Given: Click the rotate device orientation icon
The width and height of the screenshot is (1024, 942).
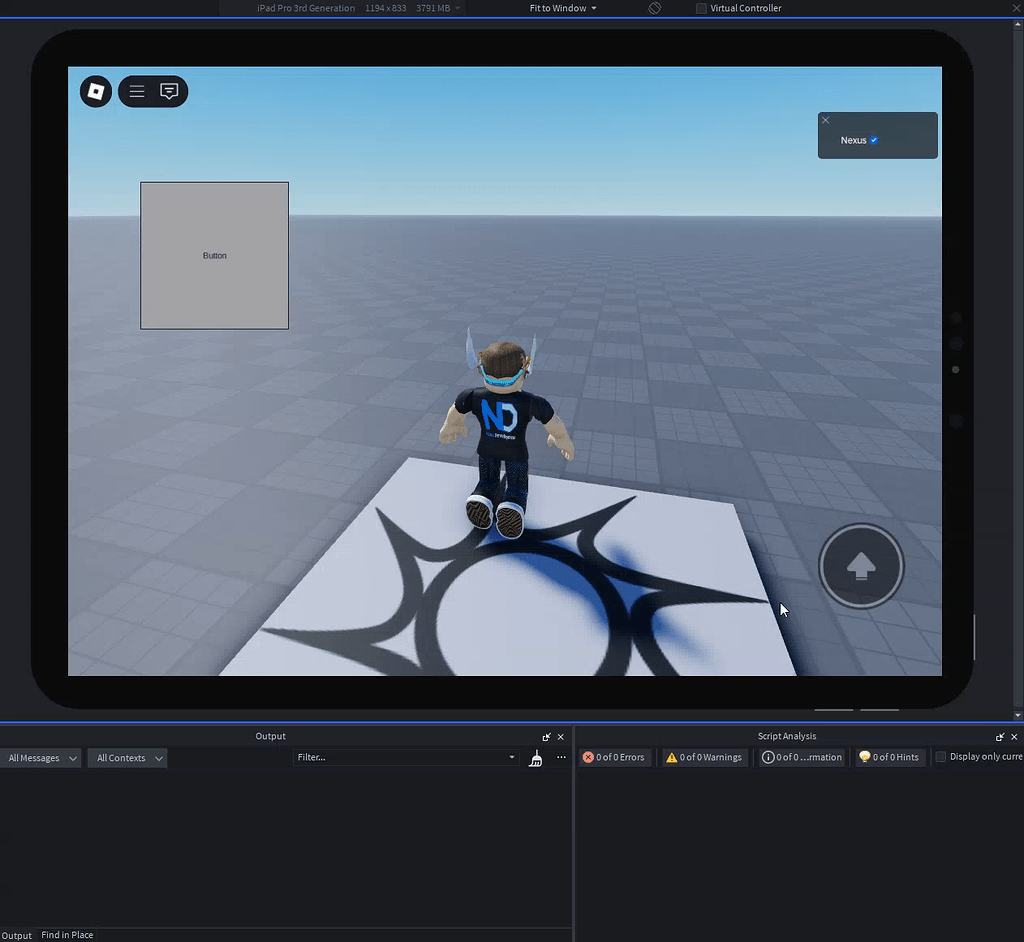Looking at the screenshot, I should point(654,8).
